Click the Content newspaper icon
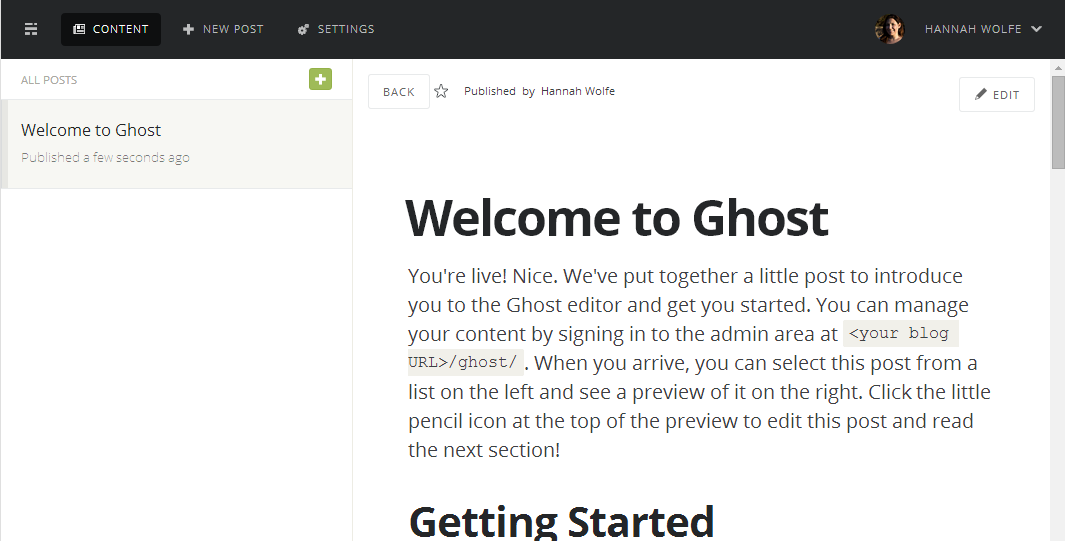Screen dimensions: 1065x541 point(79,29)
